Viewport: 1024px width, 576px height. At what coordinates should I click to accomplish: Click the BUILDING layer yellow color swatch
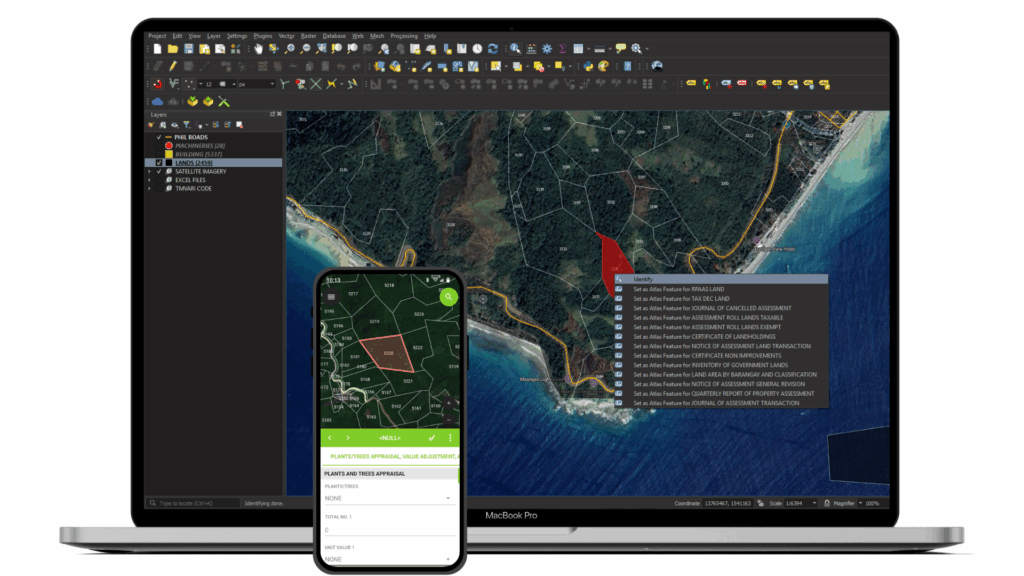pyautogui.click(x=167, y=154)
